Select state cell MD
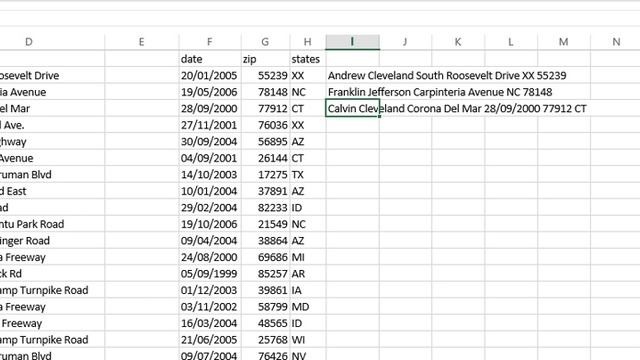This screenshot has height=360, width=640. coord(308,307)
